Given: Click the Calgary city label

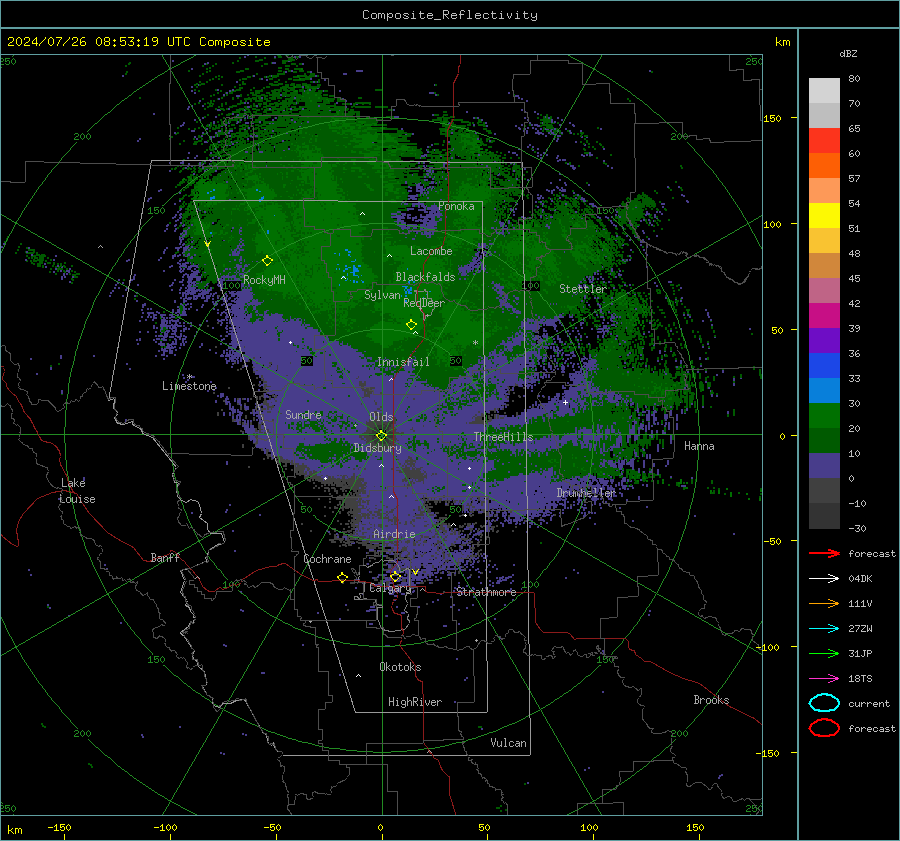Looking at the screenshot, I should click(390, 588).
